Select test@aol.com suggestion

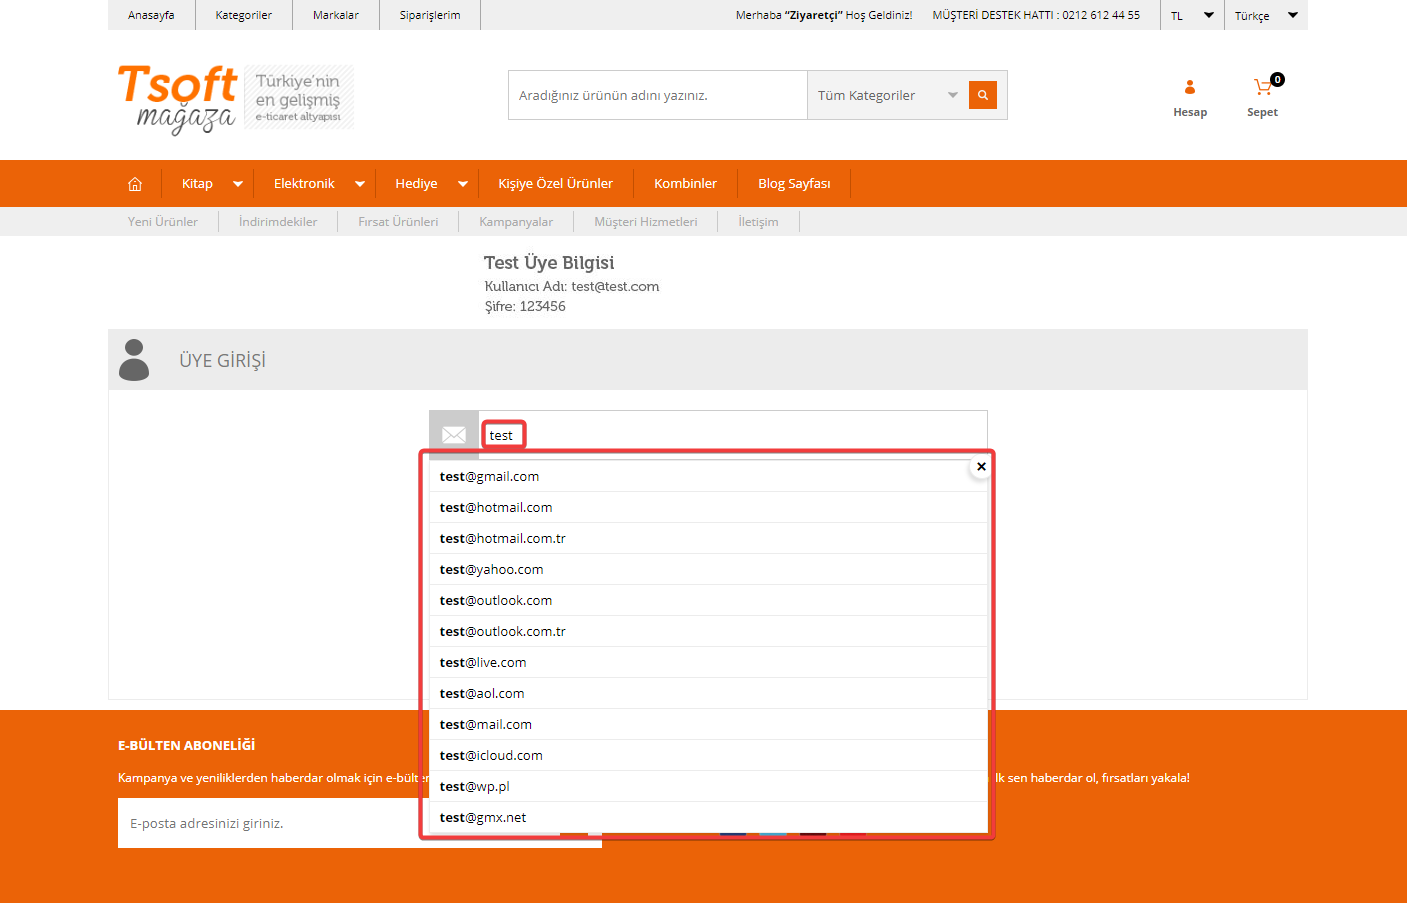tap(708, 694)
